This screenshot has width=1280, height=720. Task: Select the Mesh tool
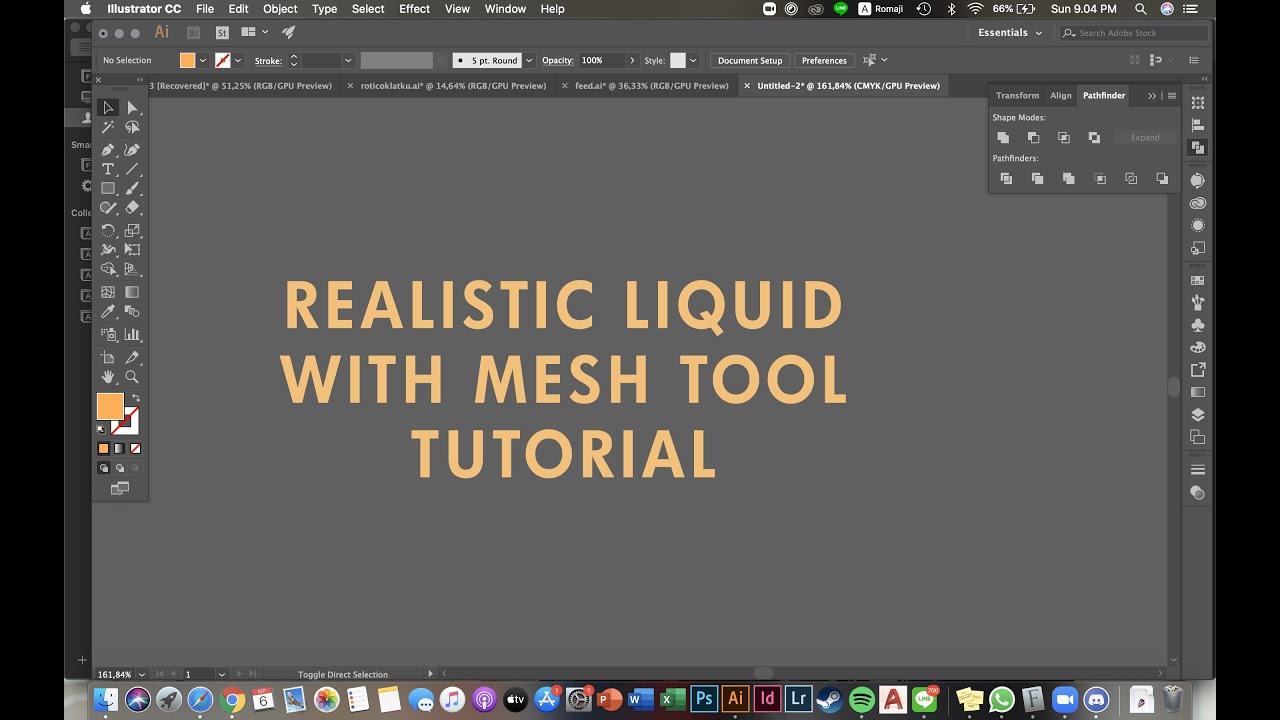pos(108,292)
